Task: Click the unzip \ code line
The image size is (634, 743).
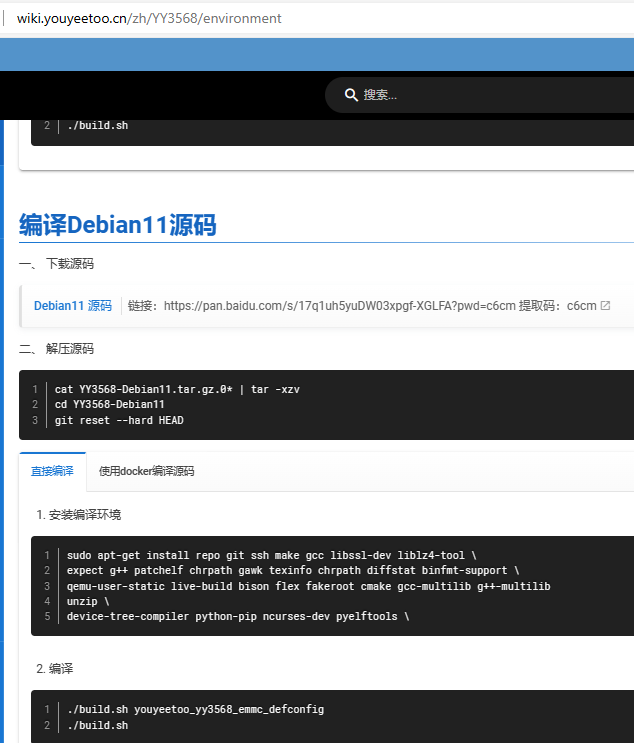Action: point(88,601)
